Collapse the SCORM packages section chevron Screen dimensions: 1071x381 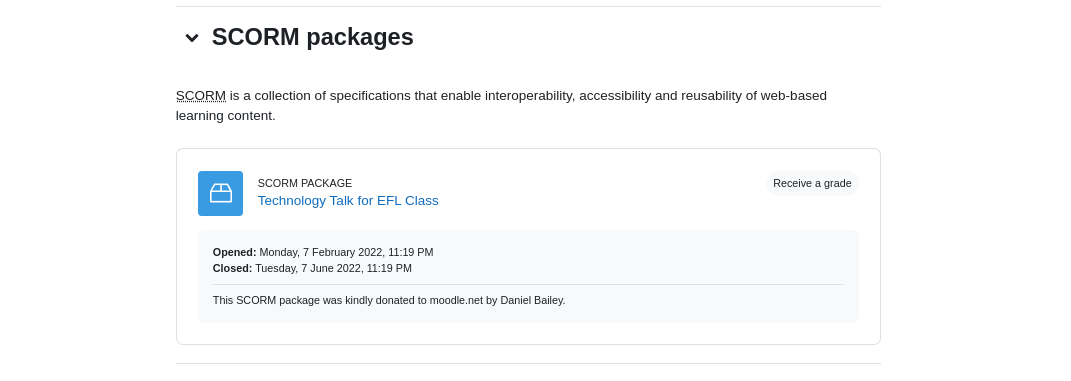[192, 38]
